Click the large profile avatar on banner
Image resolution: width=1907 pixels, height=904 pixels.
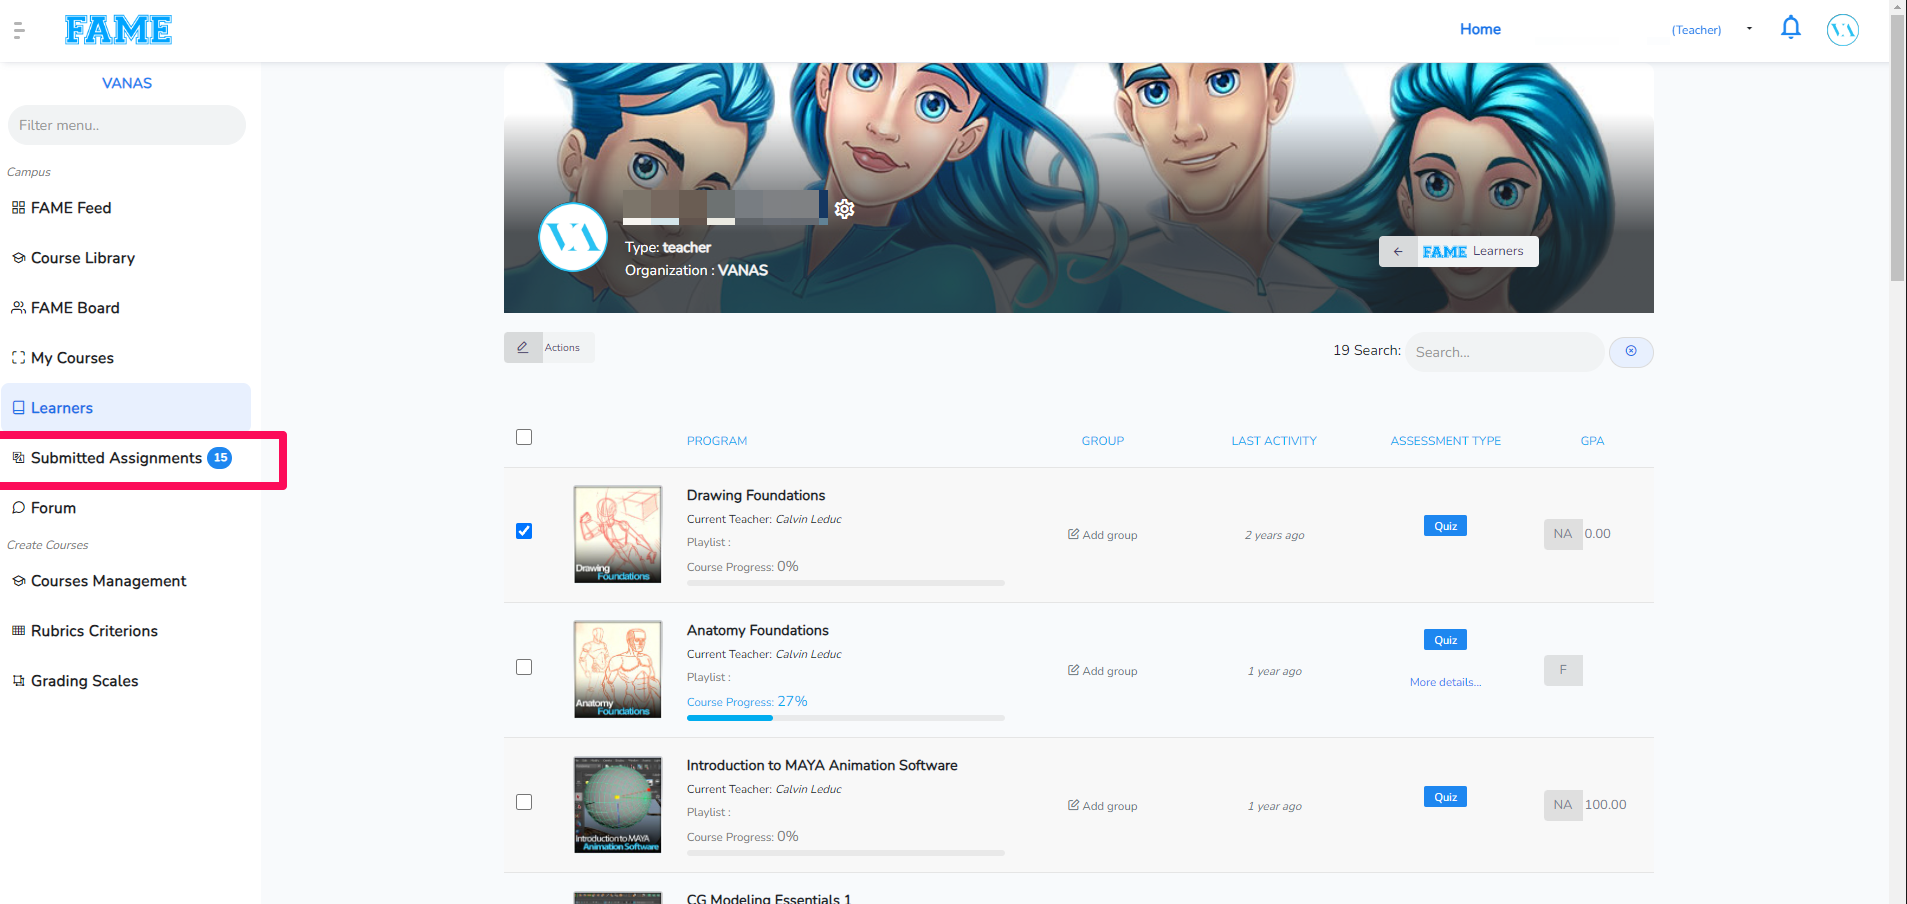[x=573, y=237]
